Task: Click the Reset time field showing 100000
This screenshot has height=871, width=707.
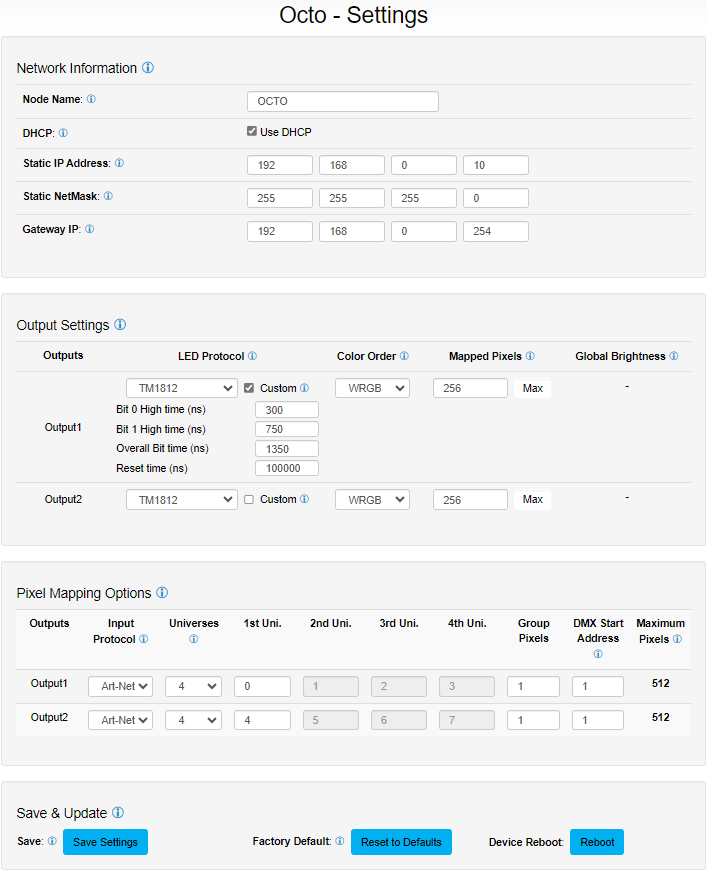Action: [x=287, y=468]
